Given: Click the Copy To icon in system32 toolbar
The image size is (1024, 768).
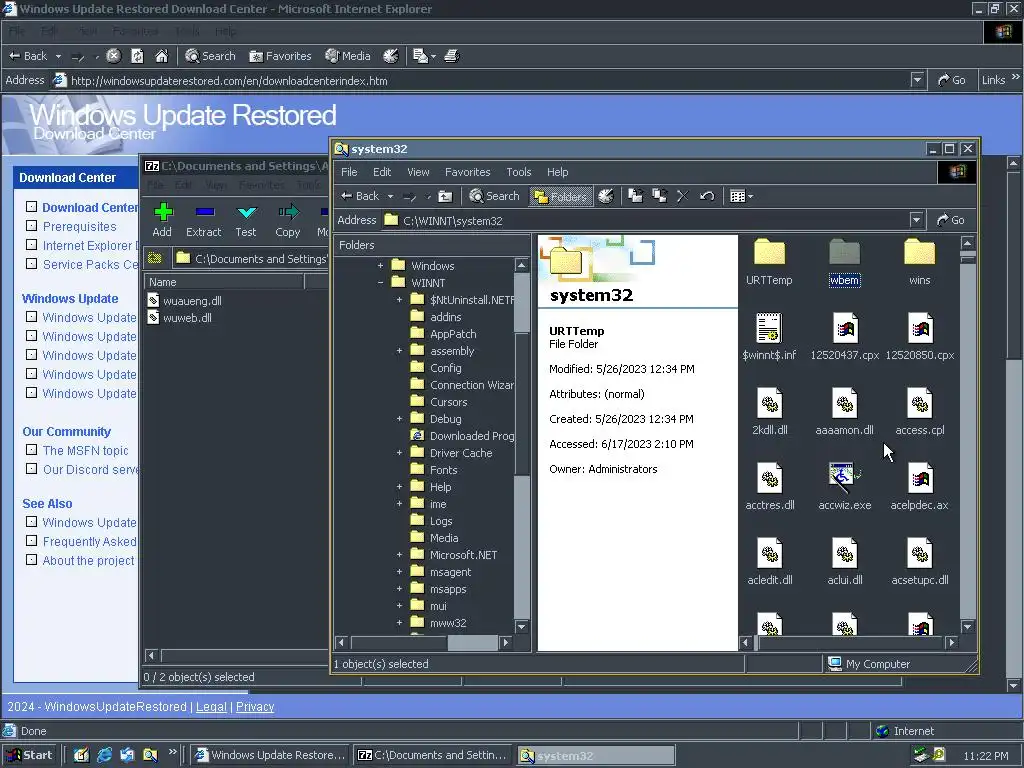Looking at the screenshot, I should coord(660,196).
